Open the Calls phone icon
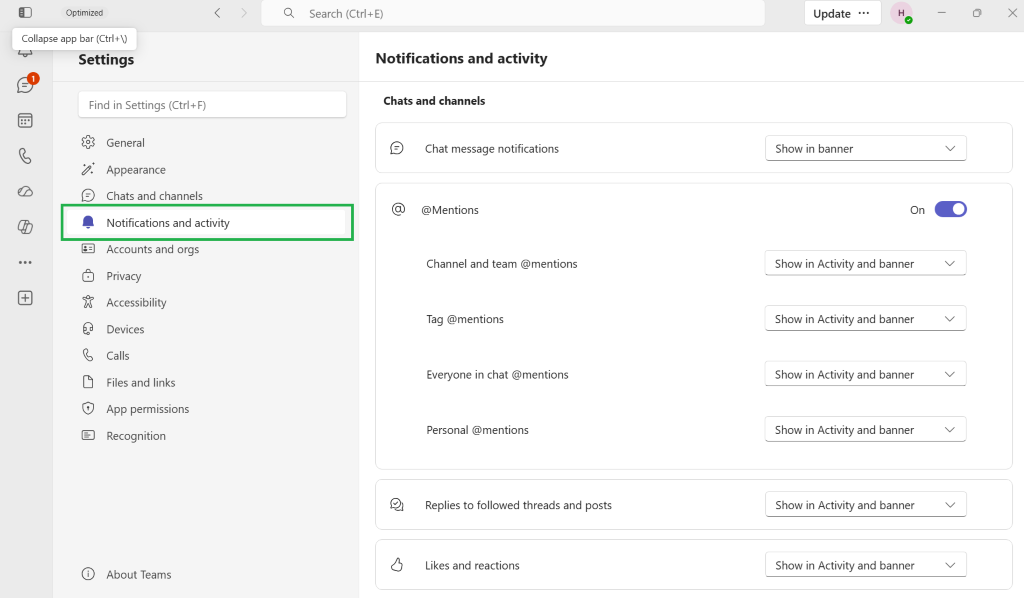The image size is (1024, 598). click(25, 156)
